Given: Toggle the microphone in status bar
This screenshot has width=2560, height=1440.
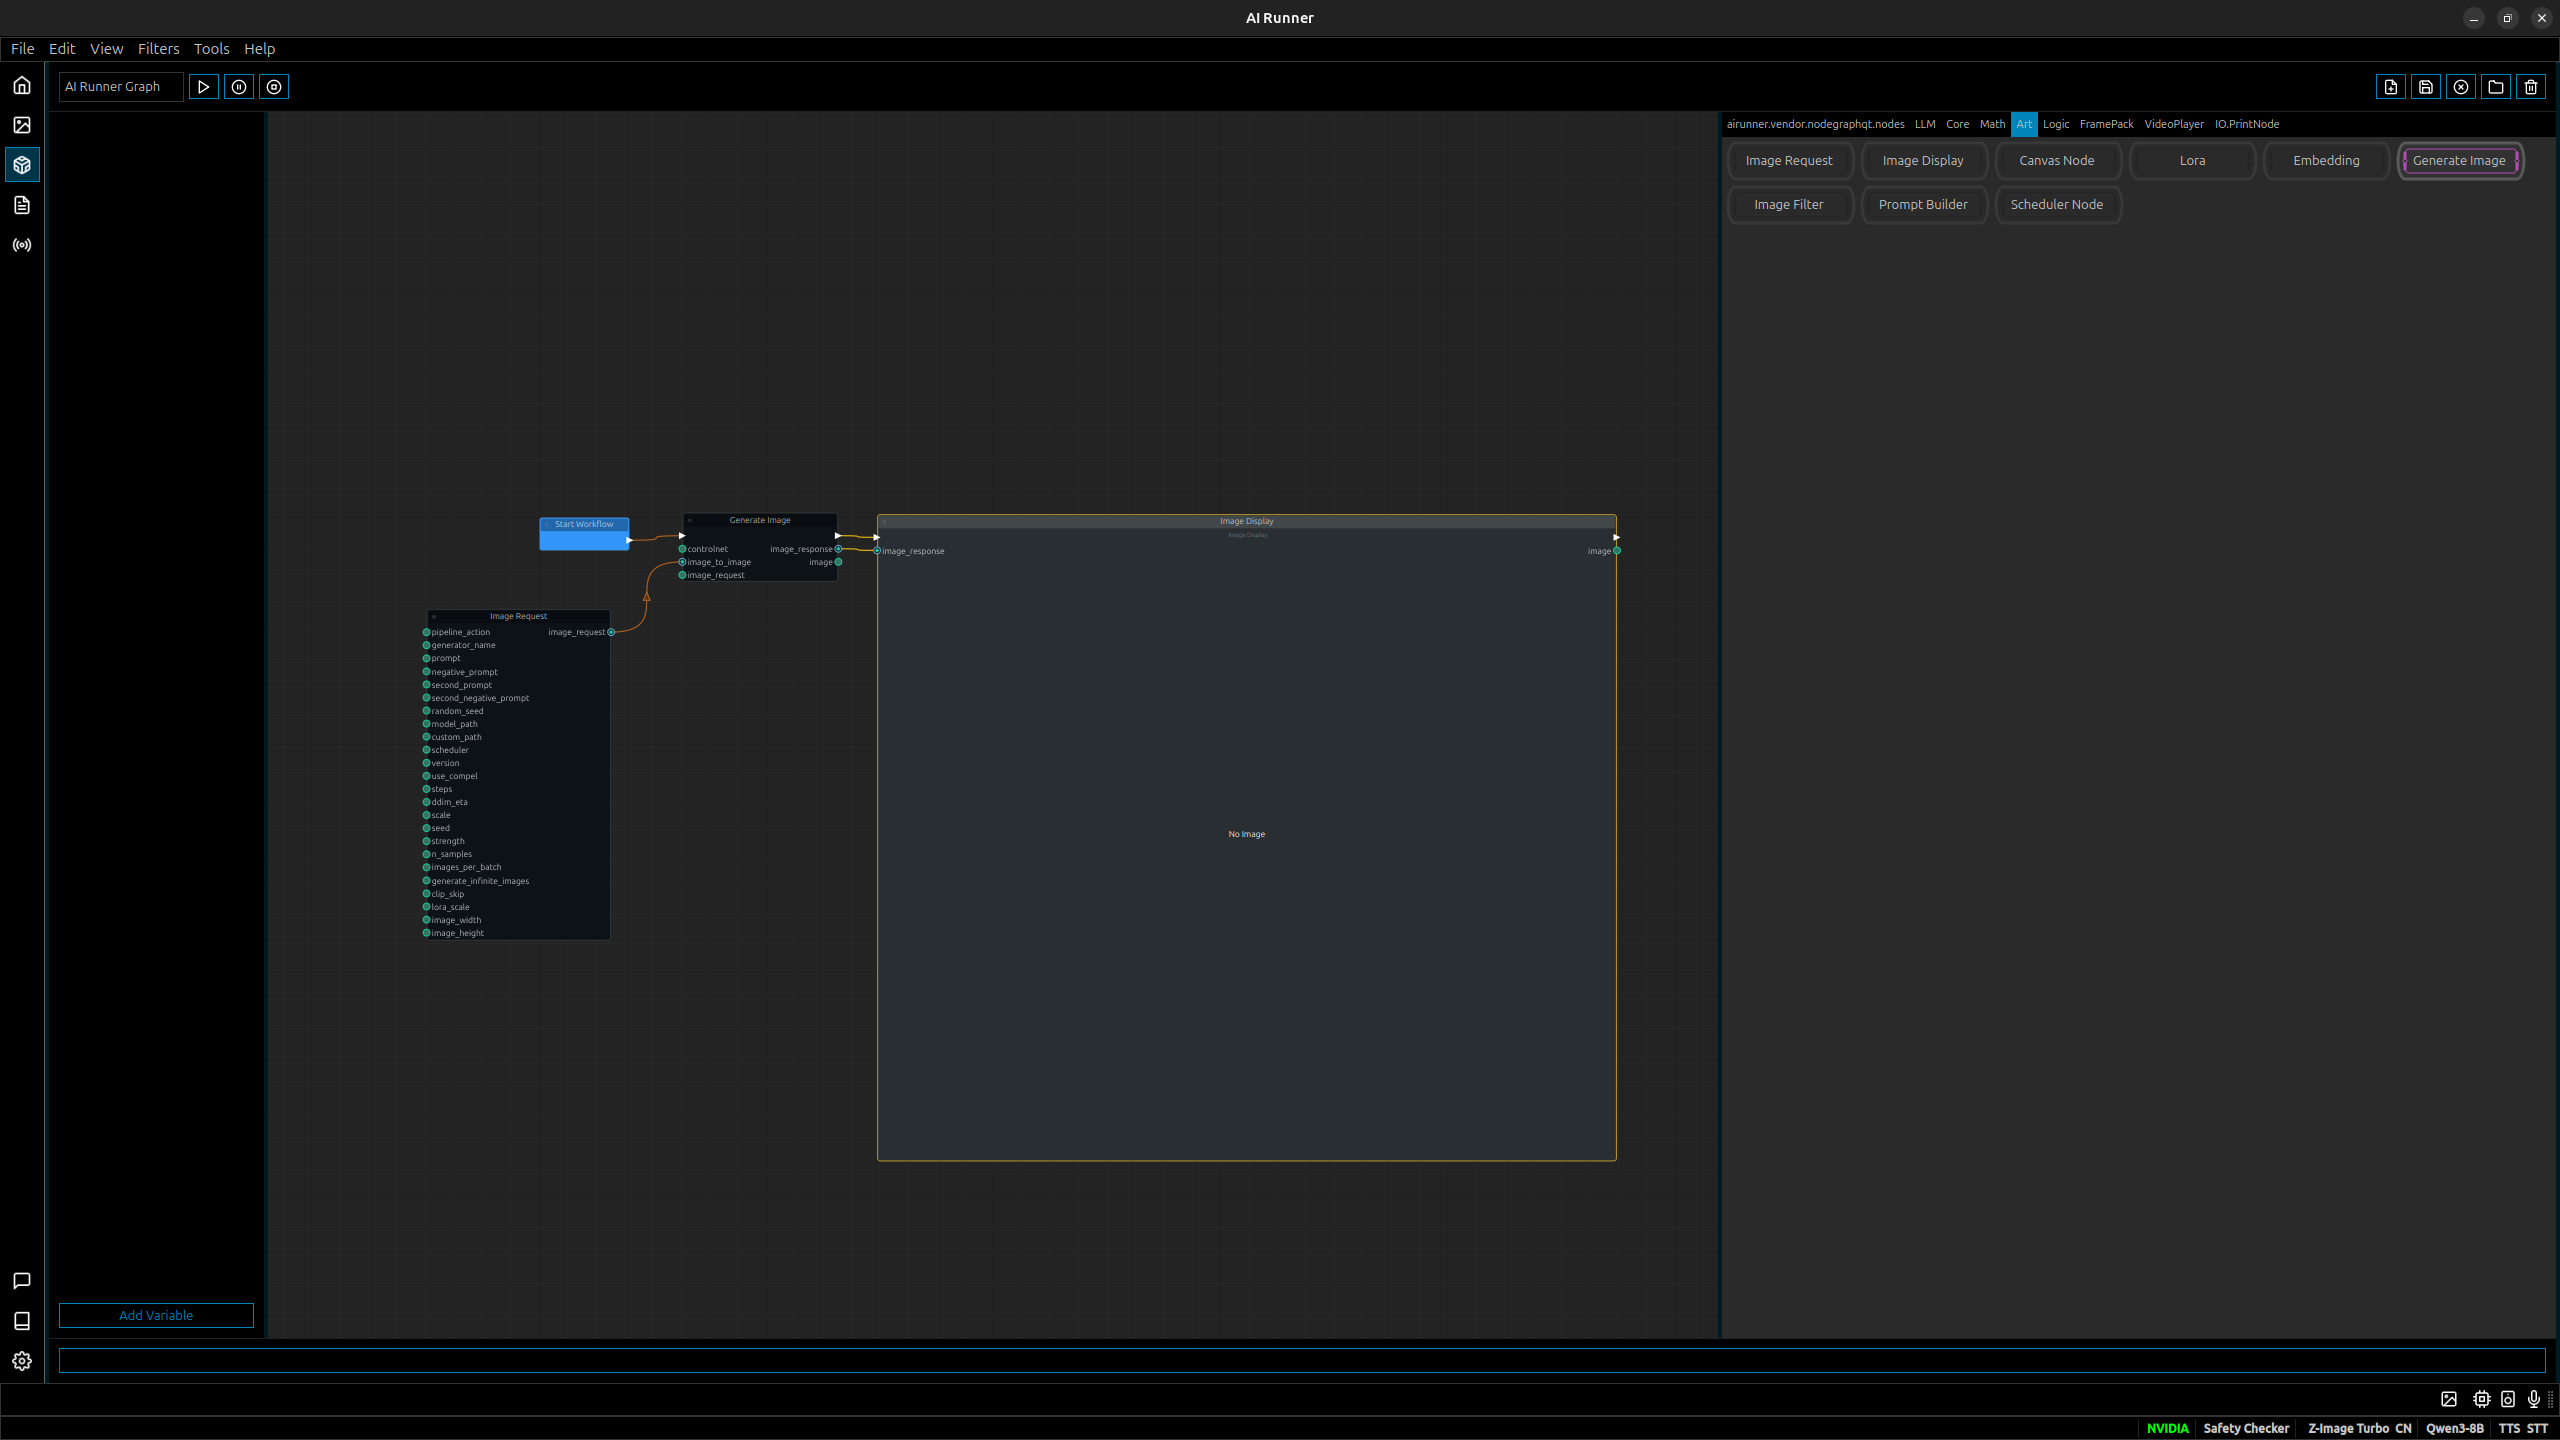Looking at the screenshot, I should (2533, 1399).
